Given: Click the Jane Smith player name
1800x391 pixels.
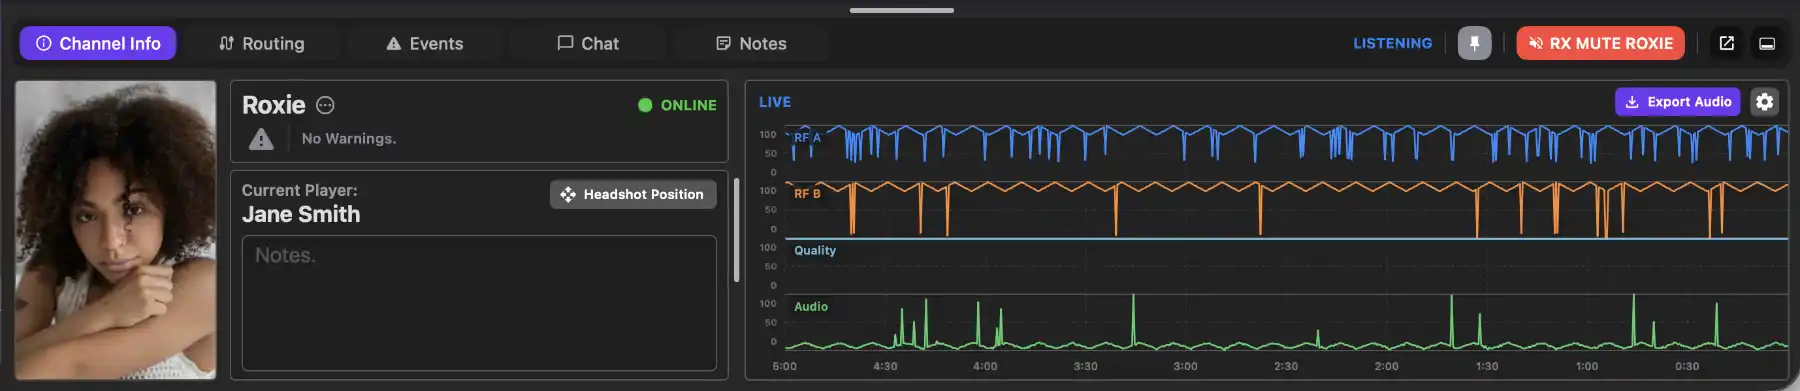Looking at the screenshot, I should point(301,214).
